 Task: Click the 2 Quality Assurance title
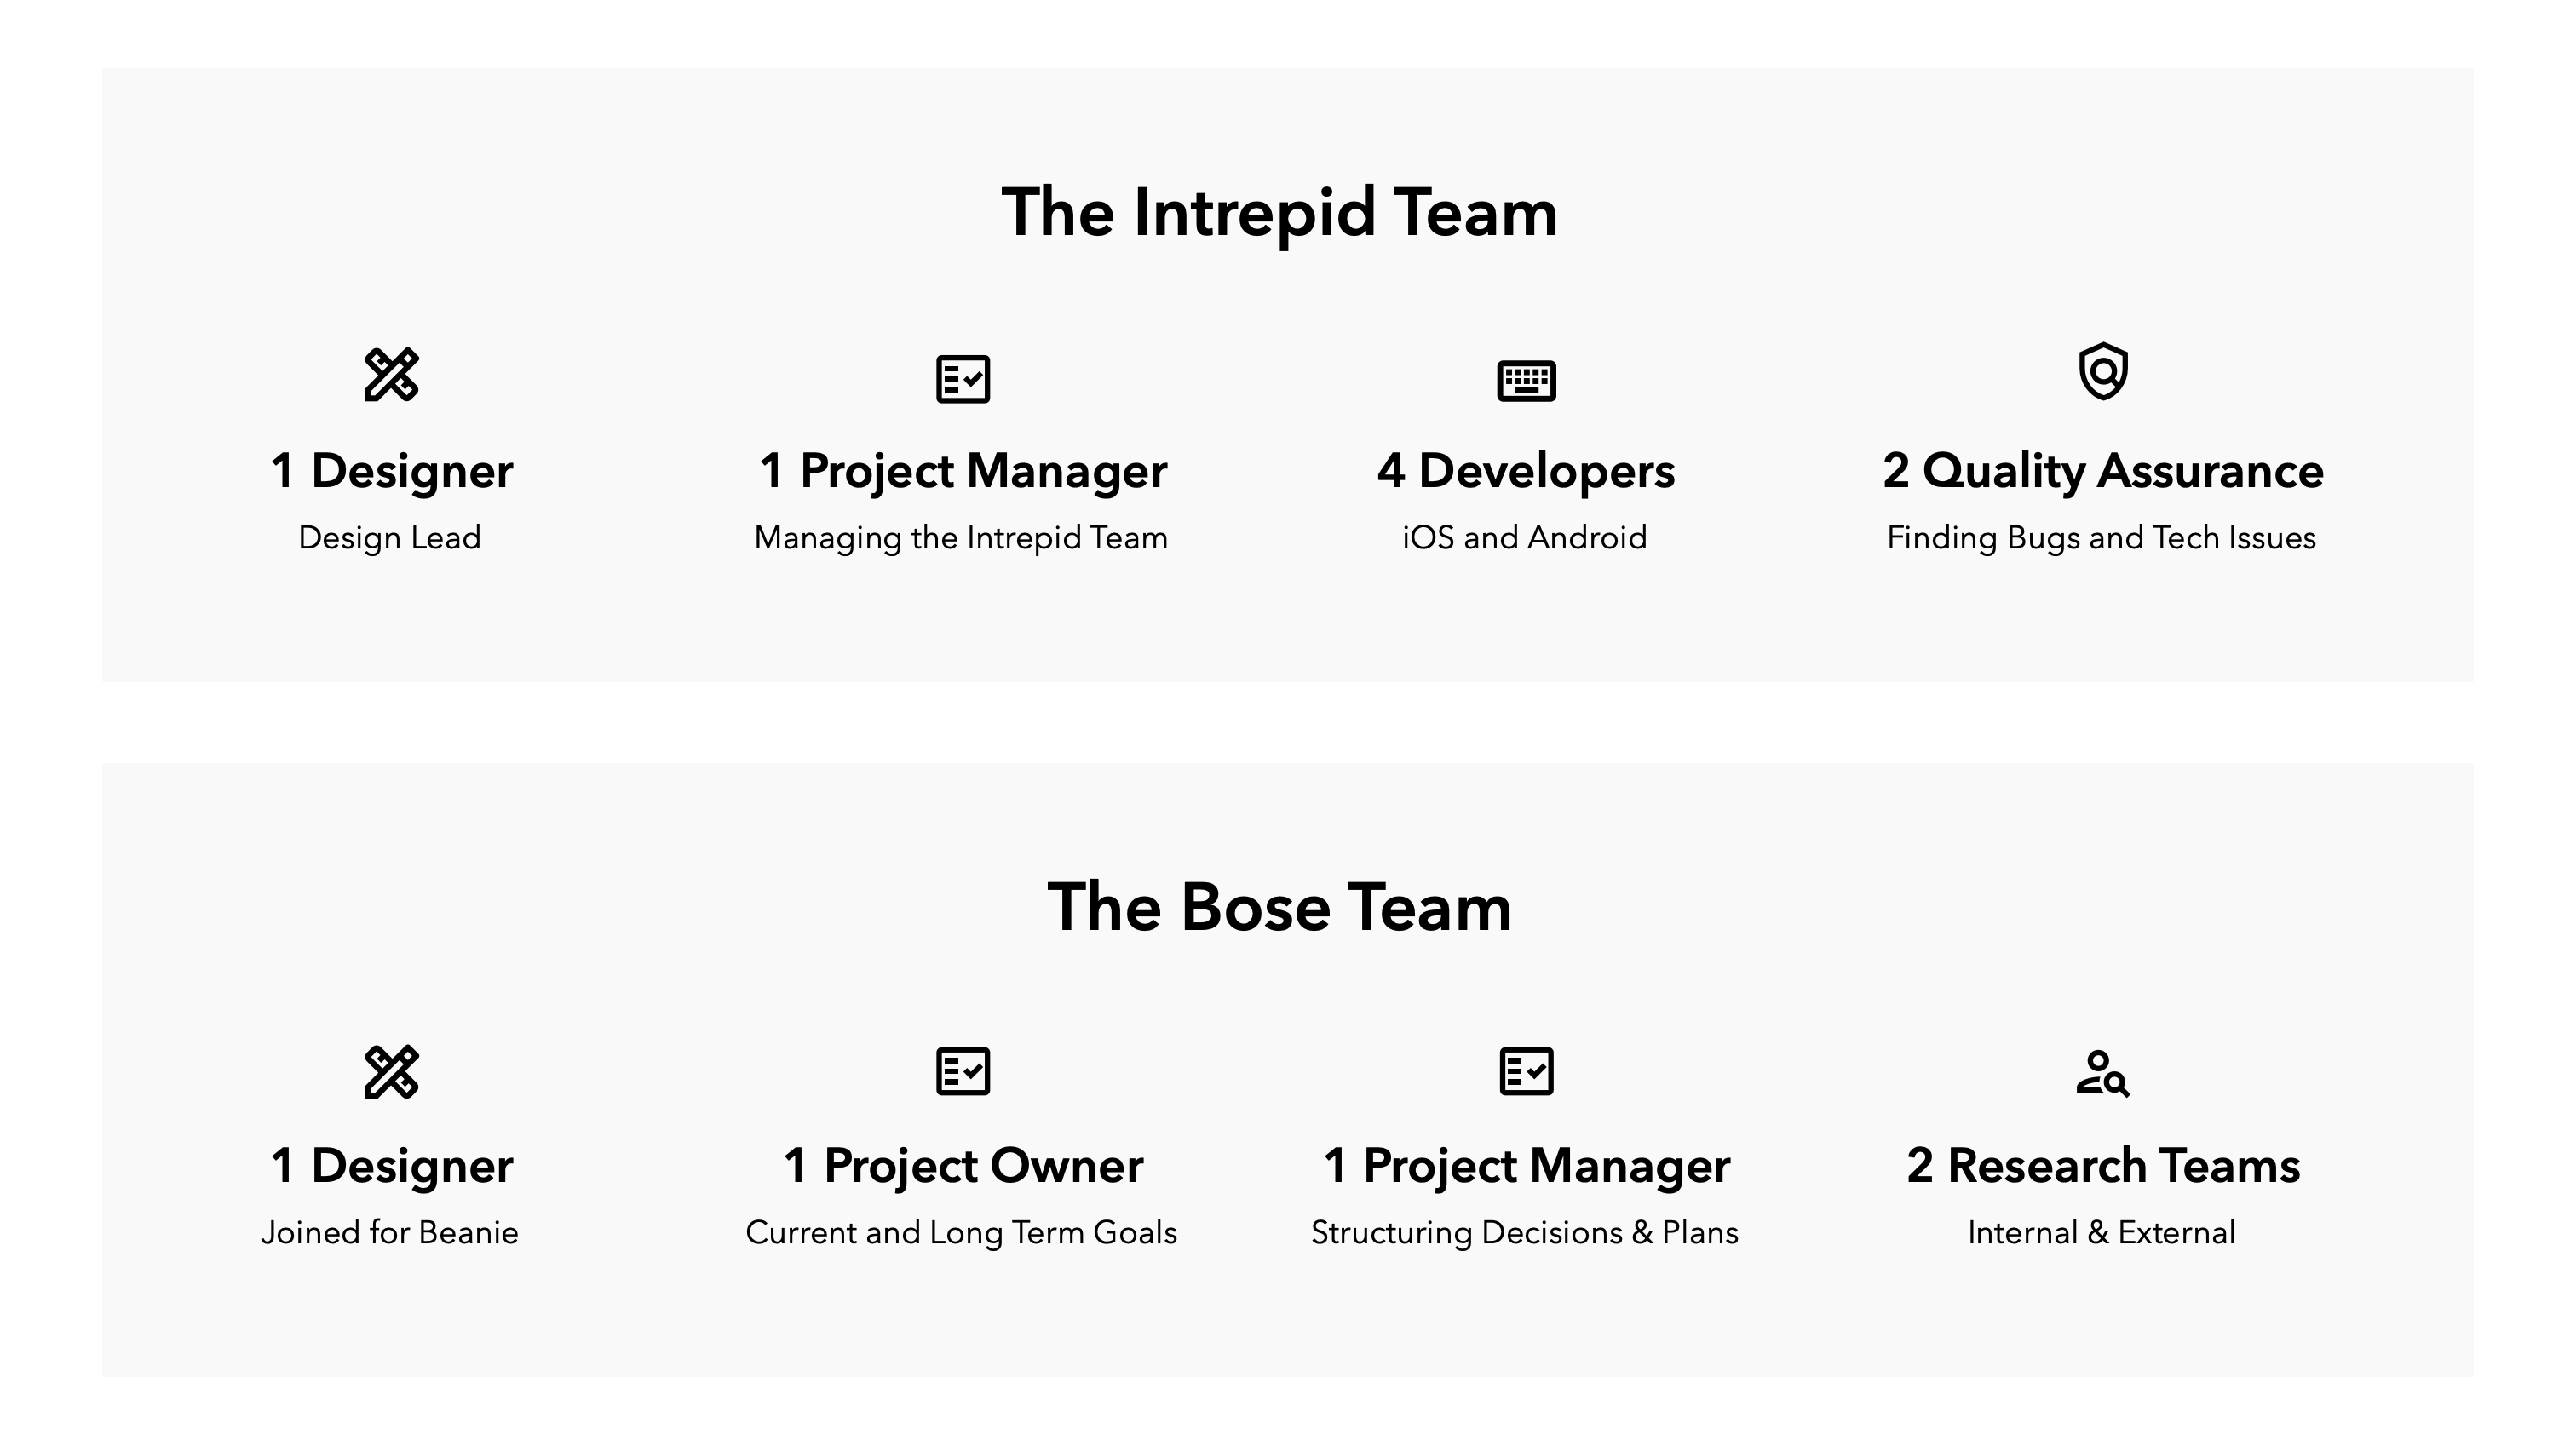[x=2103, y=471]
